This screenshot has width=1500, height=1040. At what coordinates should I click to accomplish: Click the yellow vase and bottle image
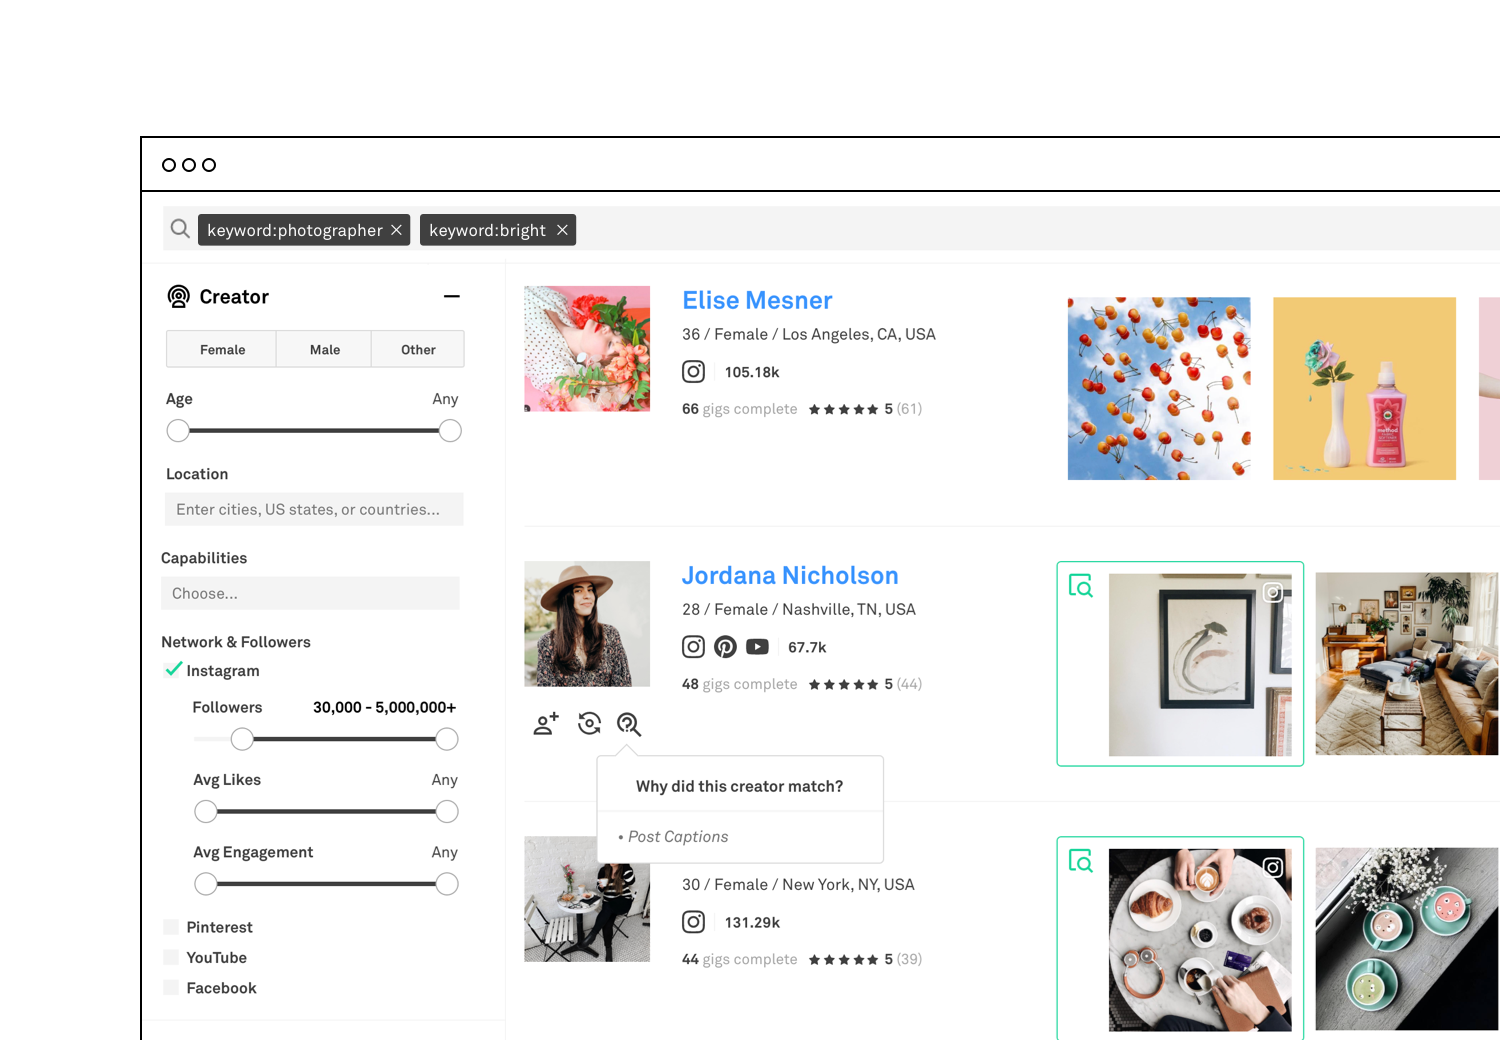coord(1364,388)
